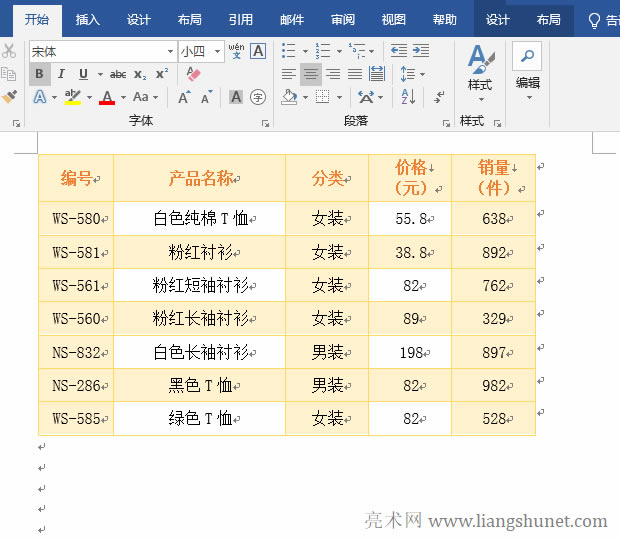The image size is (620, 540).
Task: Click the Format Painter brush icon
Action: click(9, 97)
